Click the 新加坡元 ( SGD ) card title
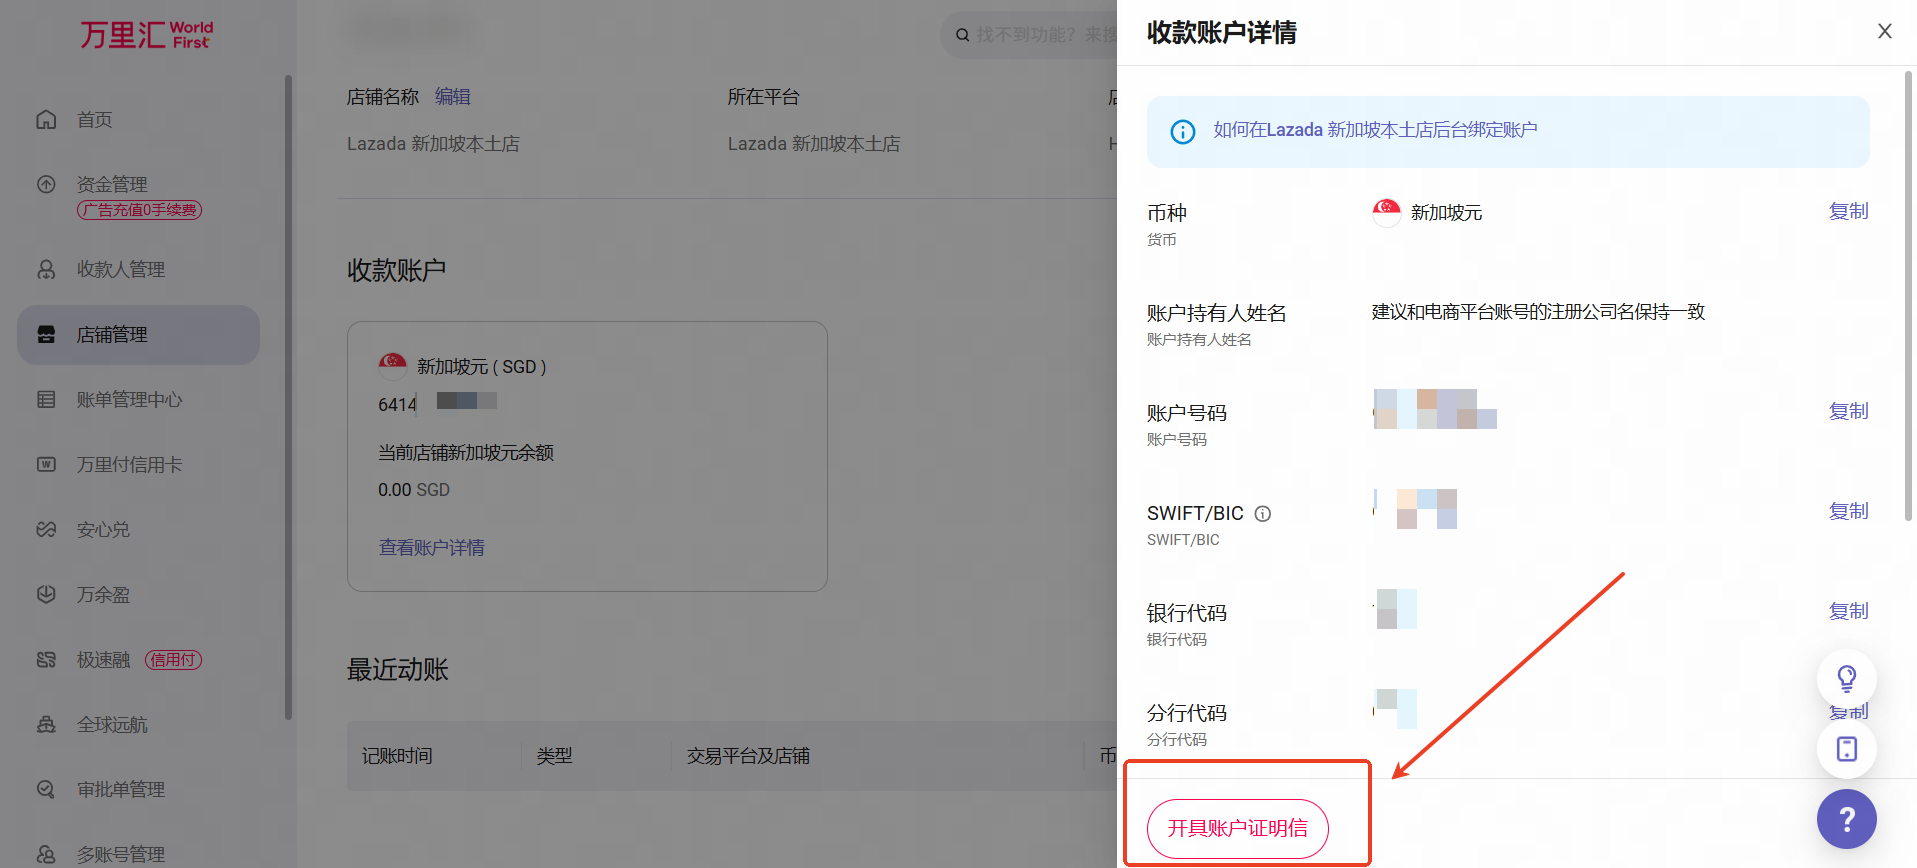Screen dimensions: 1917x868 [x=482, y=367]
